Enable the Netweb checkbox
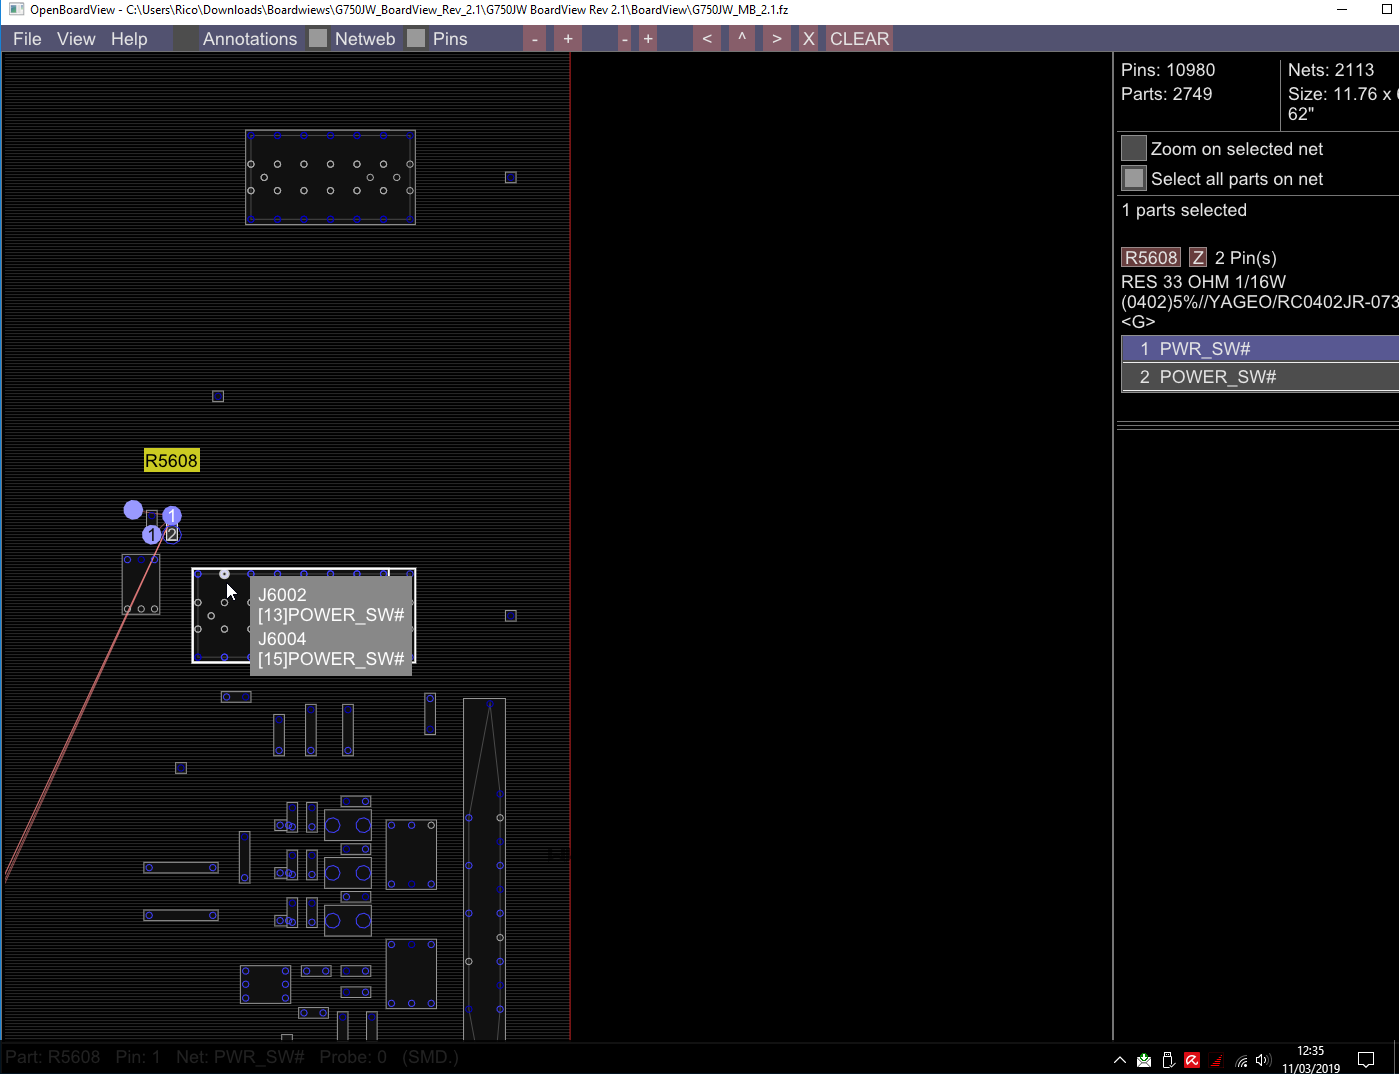The height and width of the screenshot is (1074, 1399). pyautogui.click(x=318, y=39)
